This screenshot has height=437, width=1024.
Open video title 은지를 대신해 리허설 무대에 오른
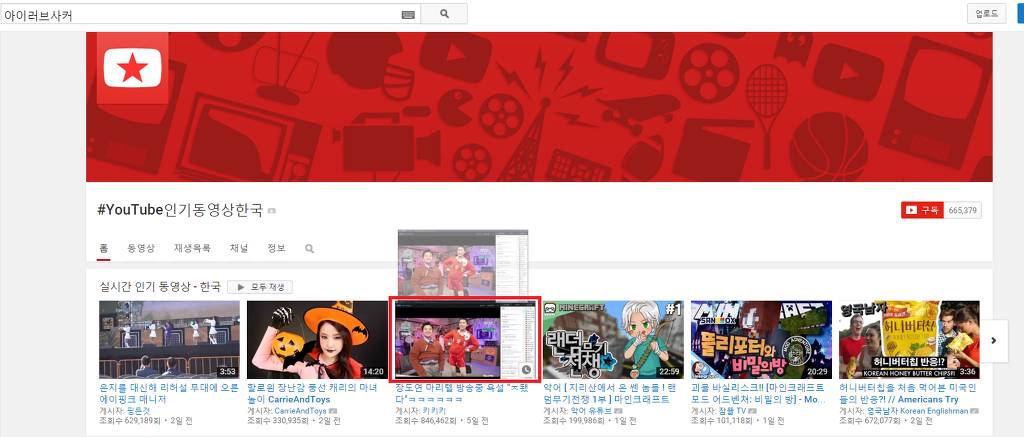168,393
